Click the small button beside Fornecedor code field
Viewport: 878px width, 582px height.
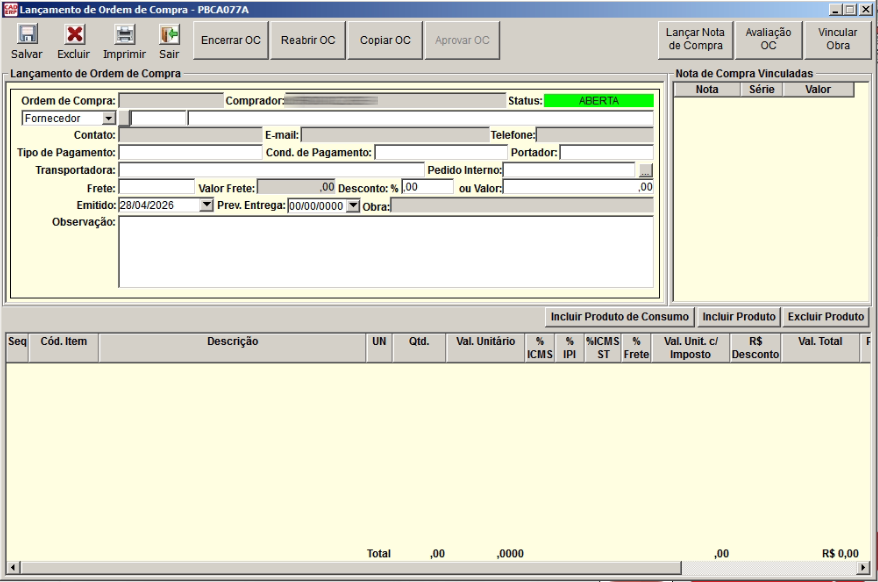[124, 118]
